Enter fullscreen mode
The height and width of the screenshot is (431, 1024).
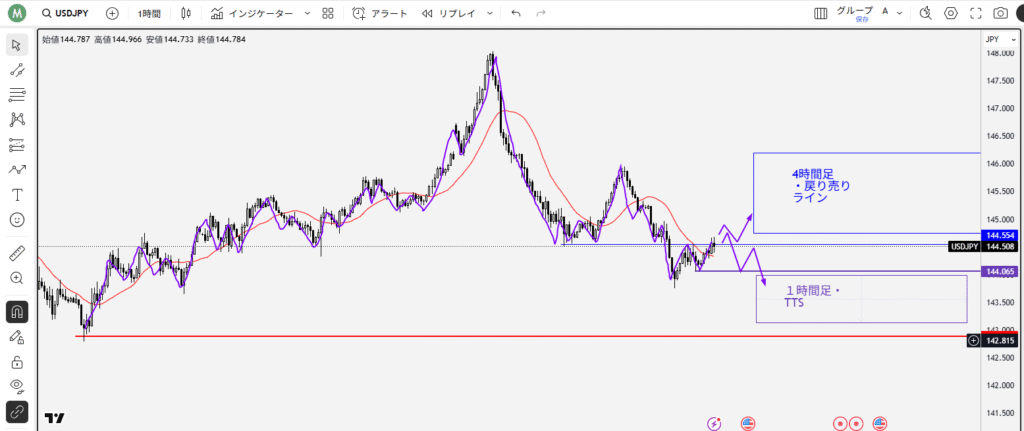pos(976,13)
